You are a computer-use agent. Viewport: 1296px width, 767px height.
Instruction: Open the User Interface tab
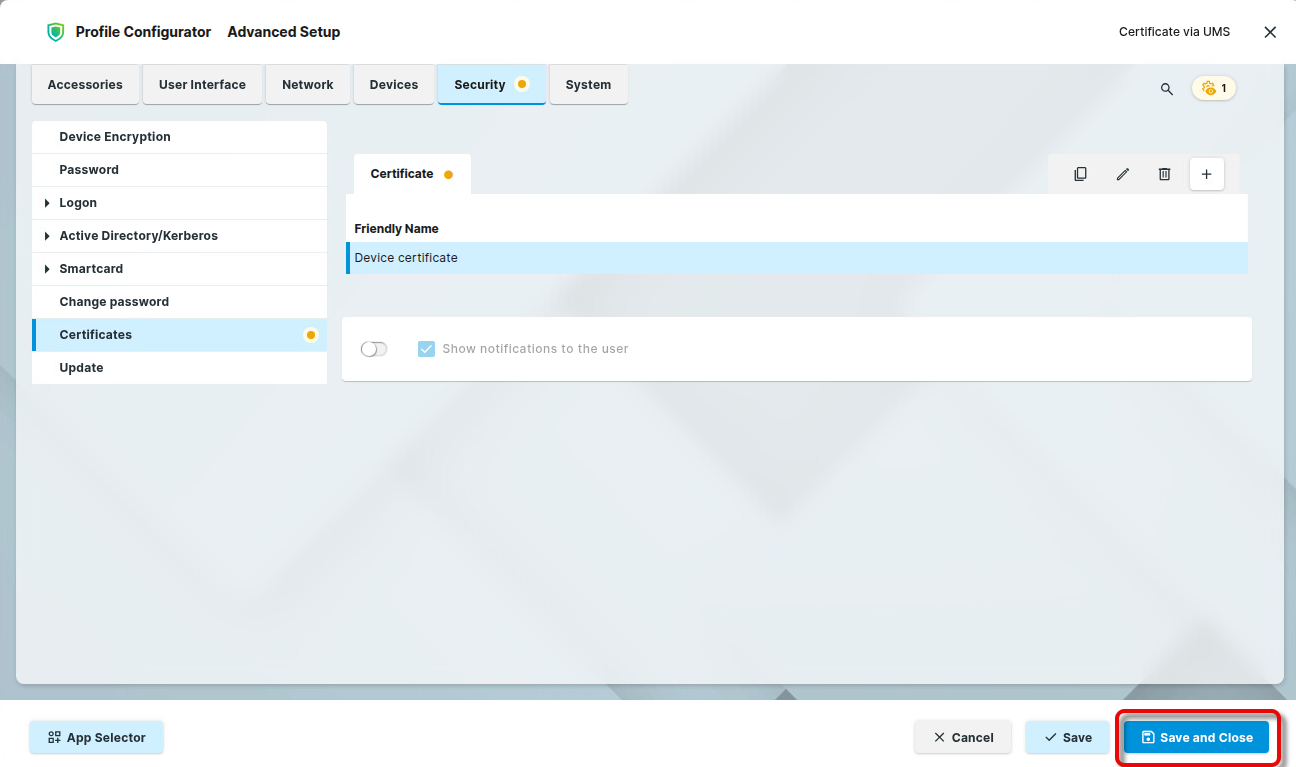pos(202,85)
